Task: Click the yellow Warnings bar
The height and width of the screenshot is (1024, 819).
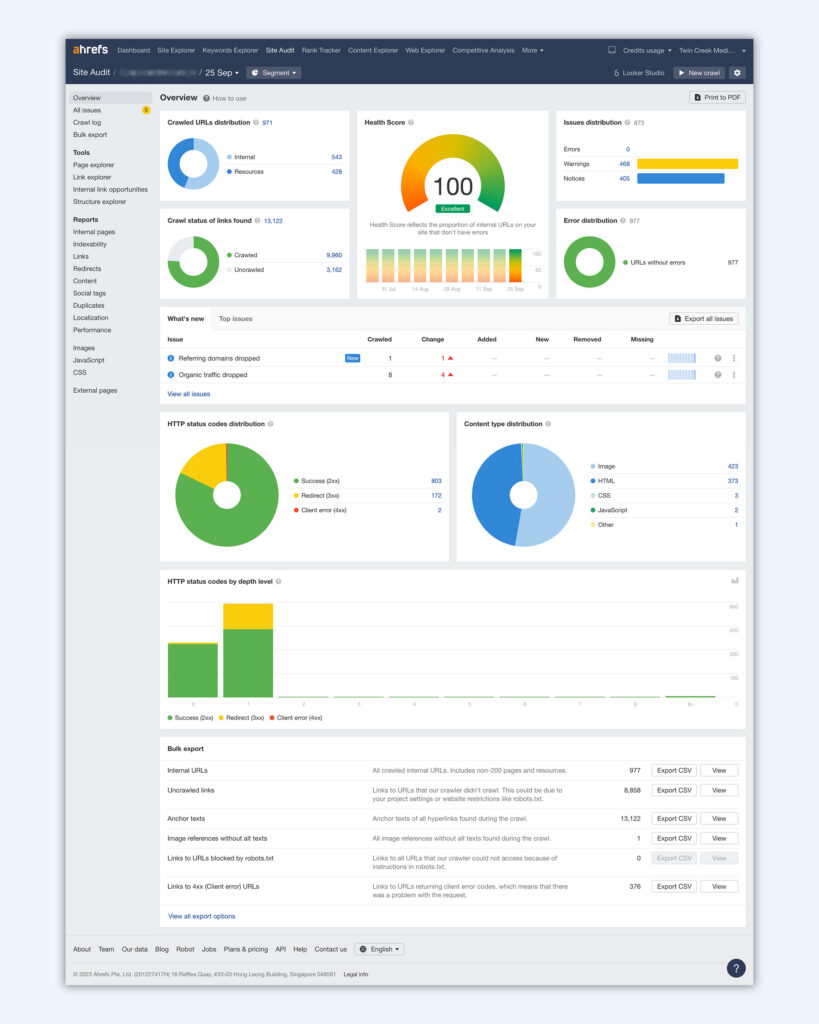Action: click(x=687, y=164)
